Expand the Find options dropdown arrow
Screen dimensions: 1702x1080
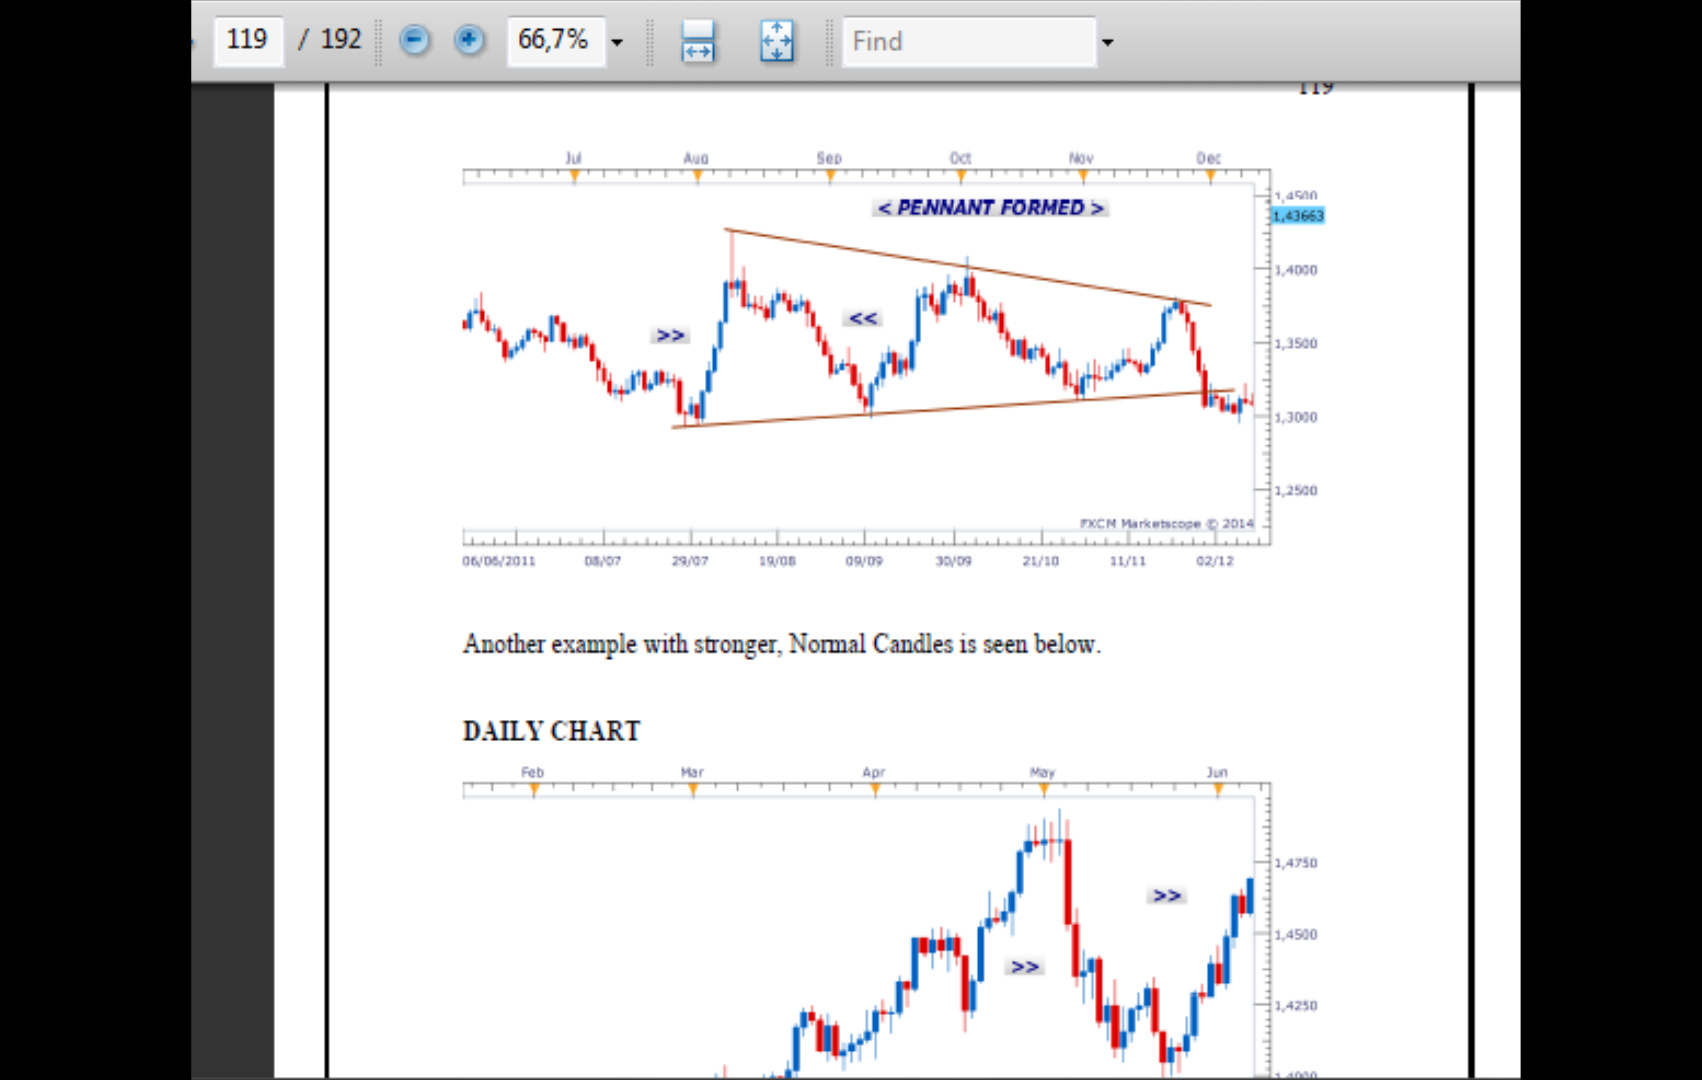coord(1107,42)
